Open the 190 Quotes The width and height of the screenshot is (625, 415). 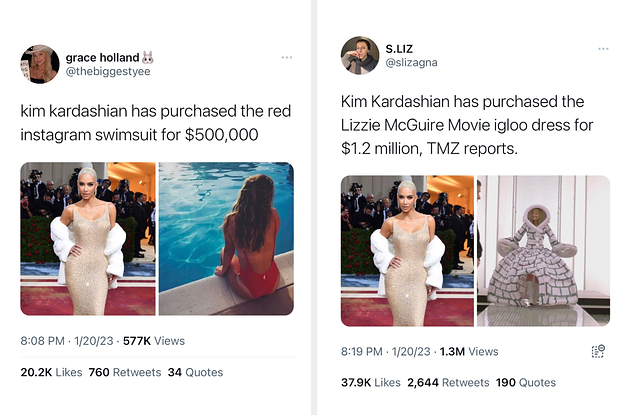(523, 382)
